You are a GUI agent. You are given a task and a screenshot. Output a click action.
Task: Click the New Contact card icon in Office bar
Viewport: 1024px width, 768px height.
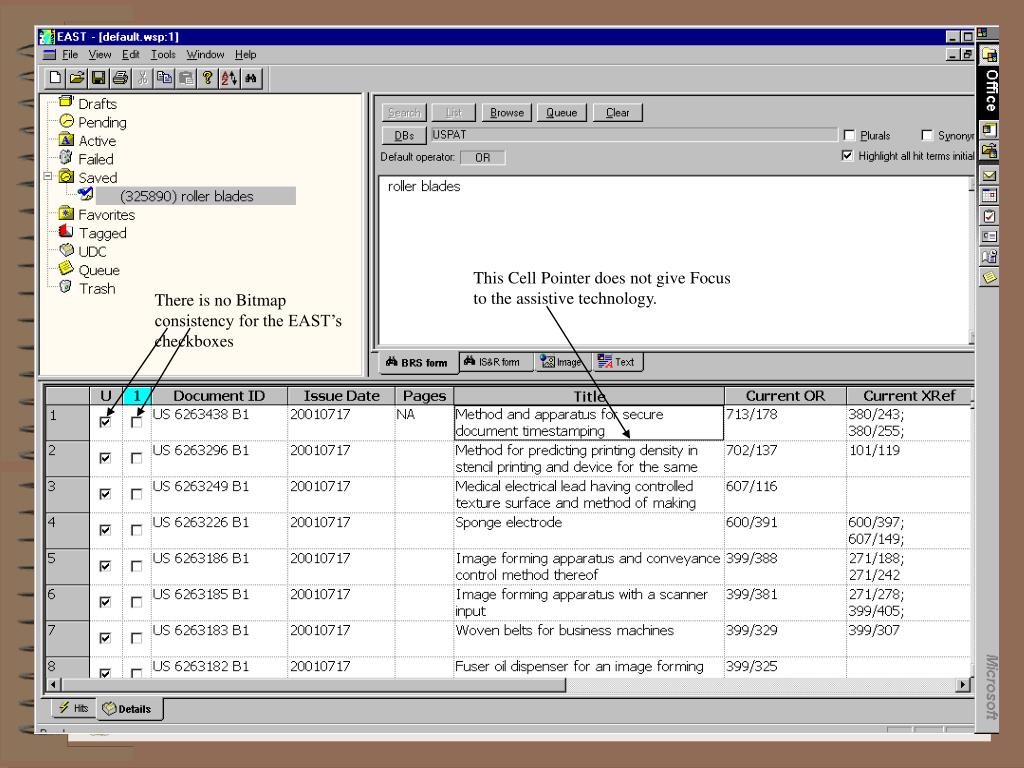tap(989, 236)
